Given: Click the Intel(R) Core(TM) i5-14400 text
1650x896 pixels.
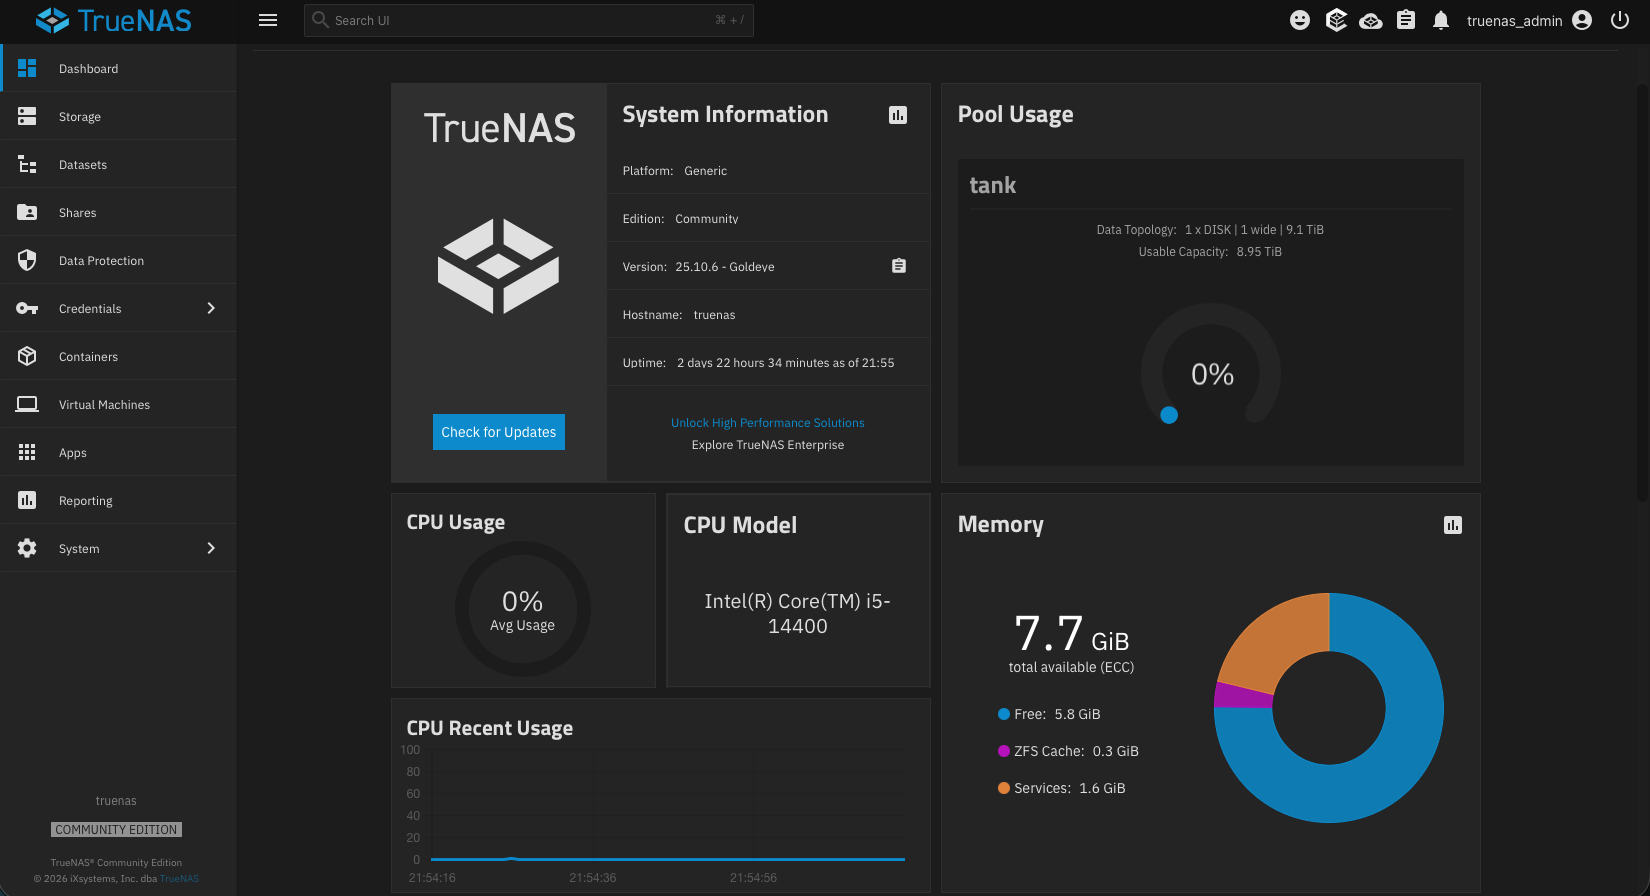Looking at the screenshot, I should [797, 613].
